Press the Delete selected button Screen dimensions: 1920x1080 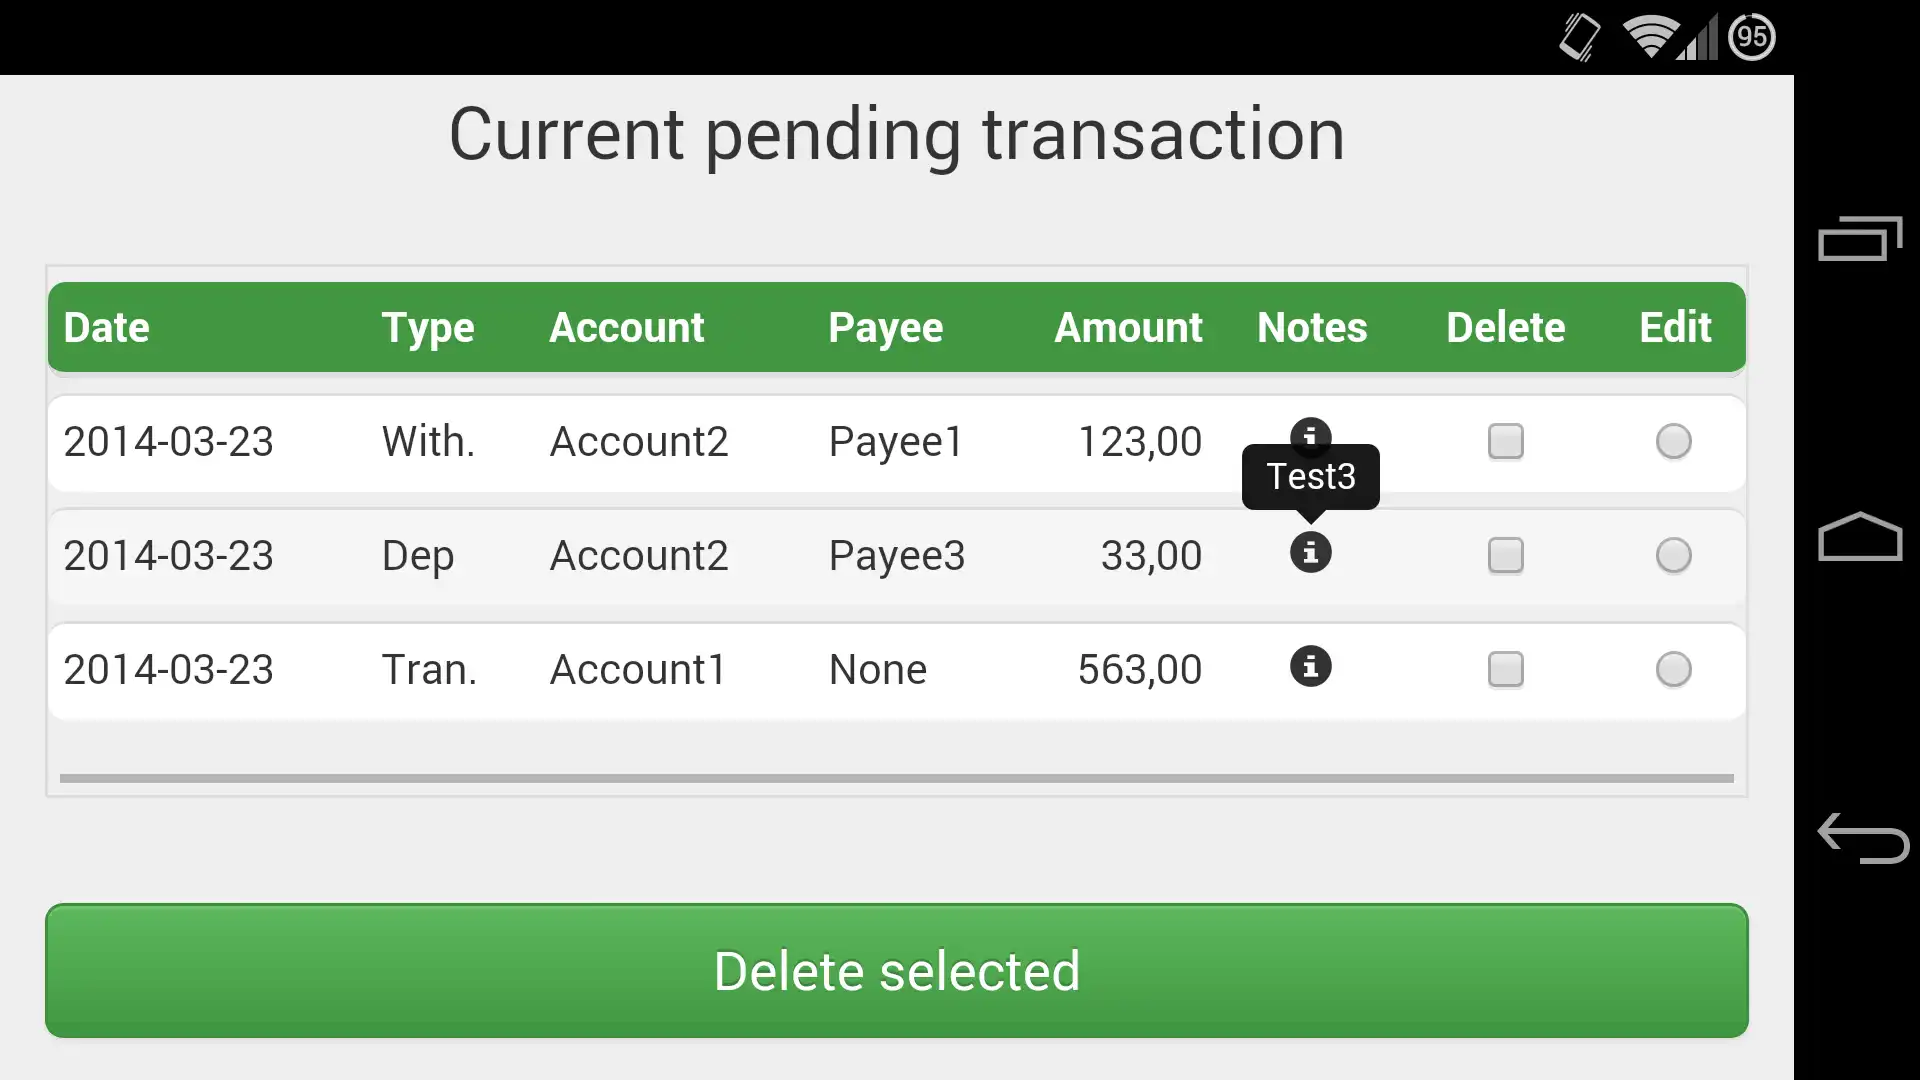coord(895,971)
